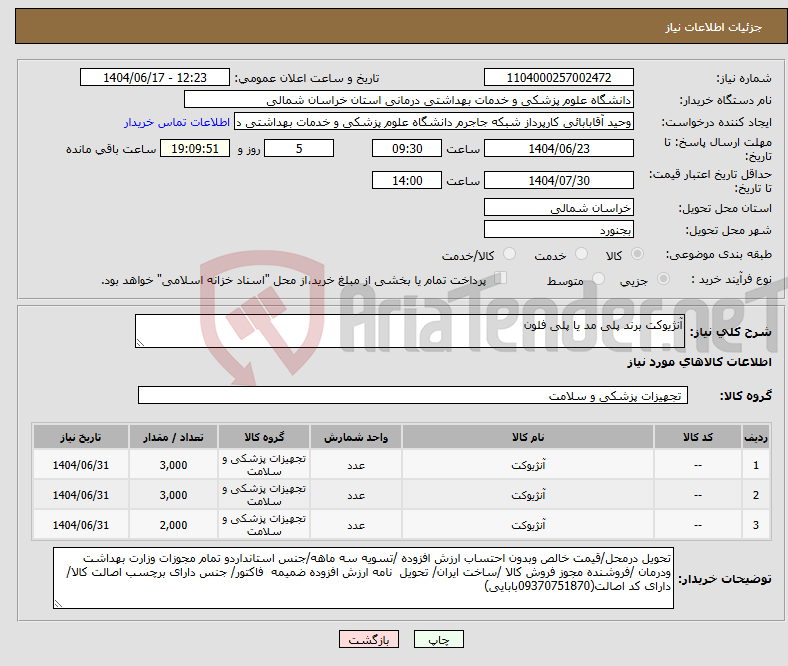The image size is (788, 666).
Task: Select the متوسط purchase type radio
Action: [598, 278]
